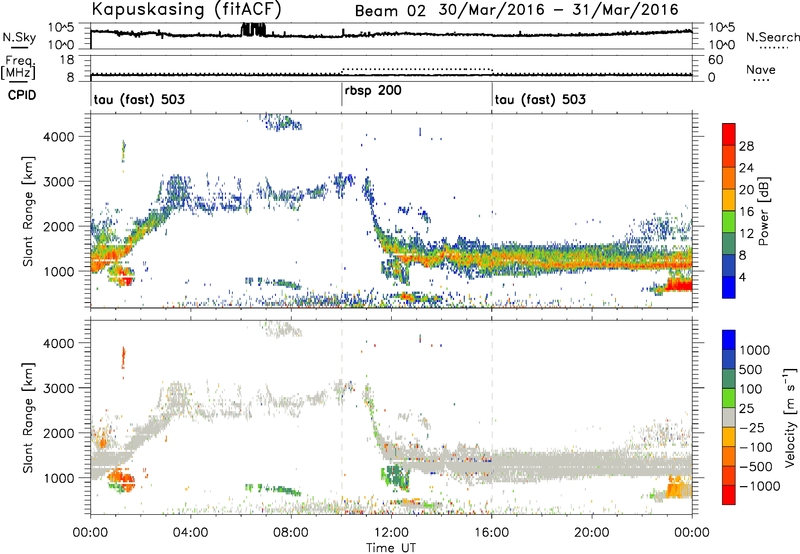The image size is (800, 554).
Task: Click the noise spike burst in the N.Sky trace
Action: coord(253,30)
